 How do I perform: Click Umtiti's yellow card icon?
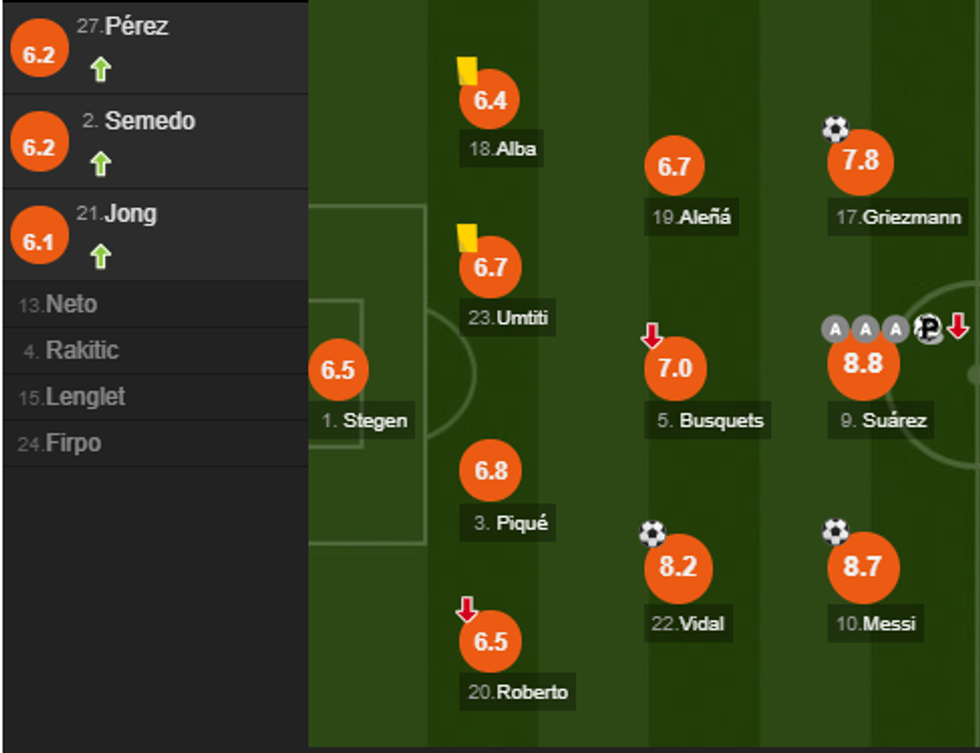(x=467, y=237)
